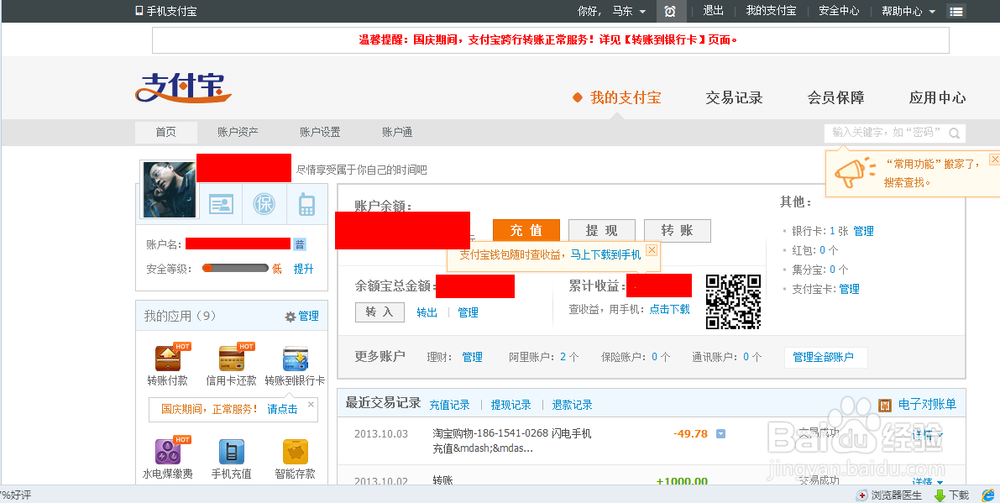Image resolution: width=1000 pixels, height=503 pixels.
Task: Open the 保 insurance shield icon
Action: point(263,204)
